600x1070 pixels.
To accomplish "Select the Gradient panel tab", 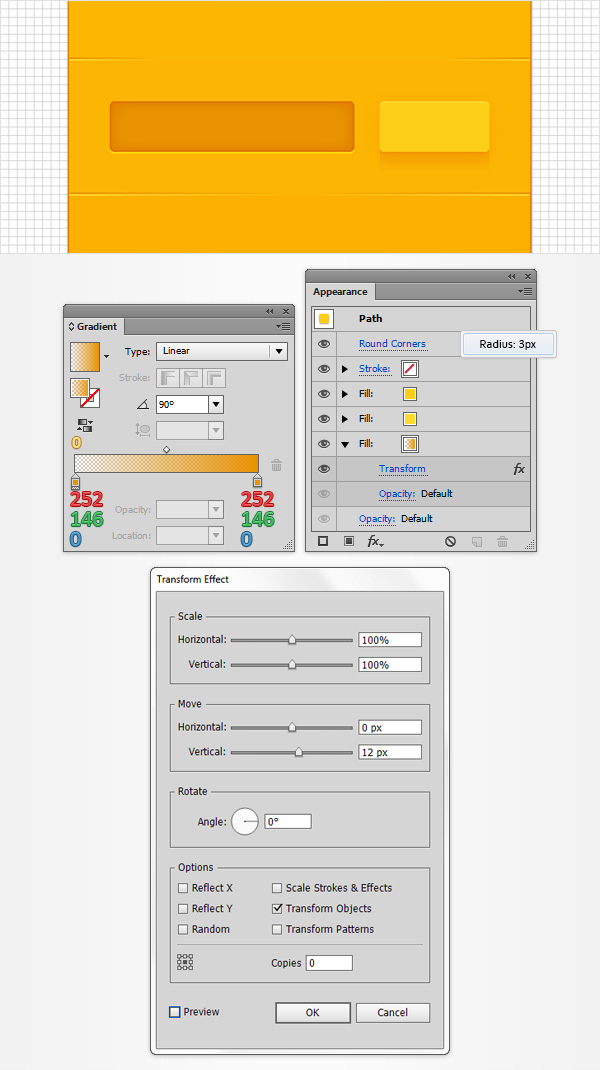I will (96, 326).
